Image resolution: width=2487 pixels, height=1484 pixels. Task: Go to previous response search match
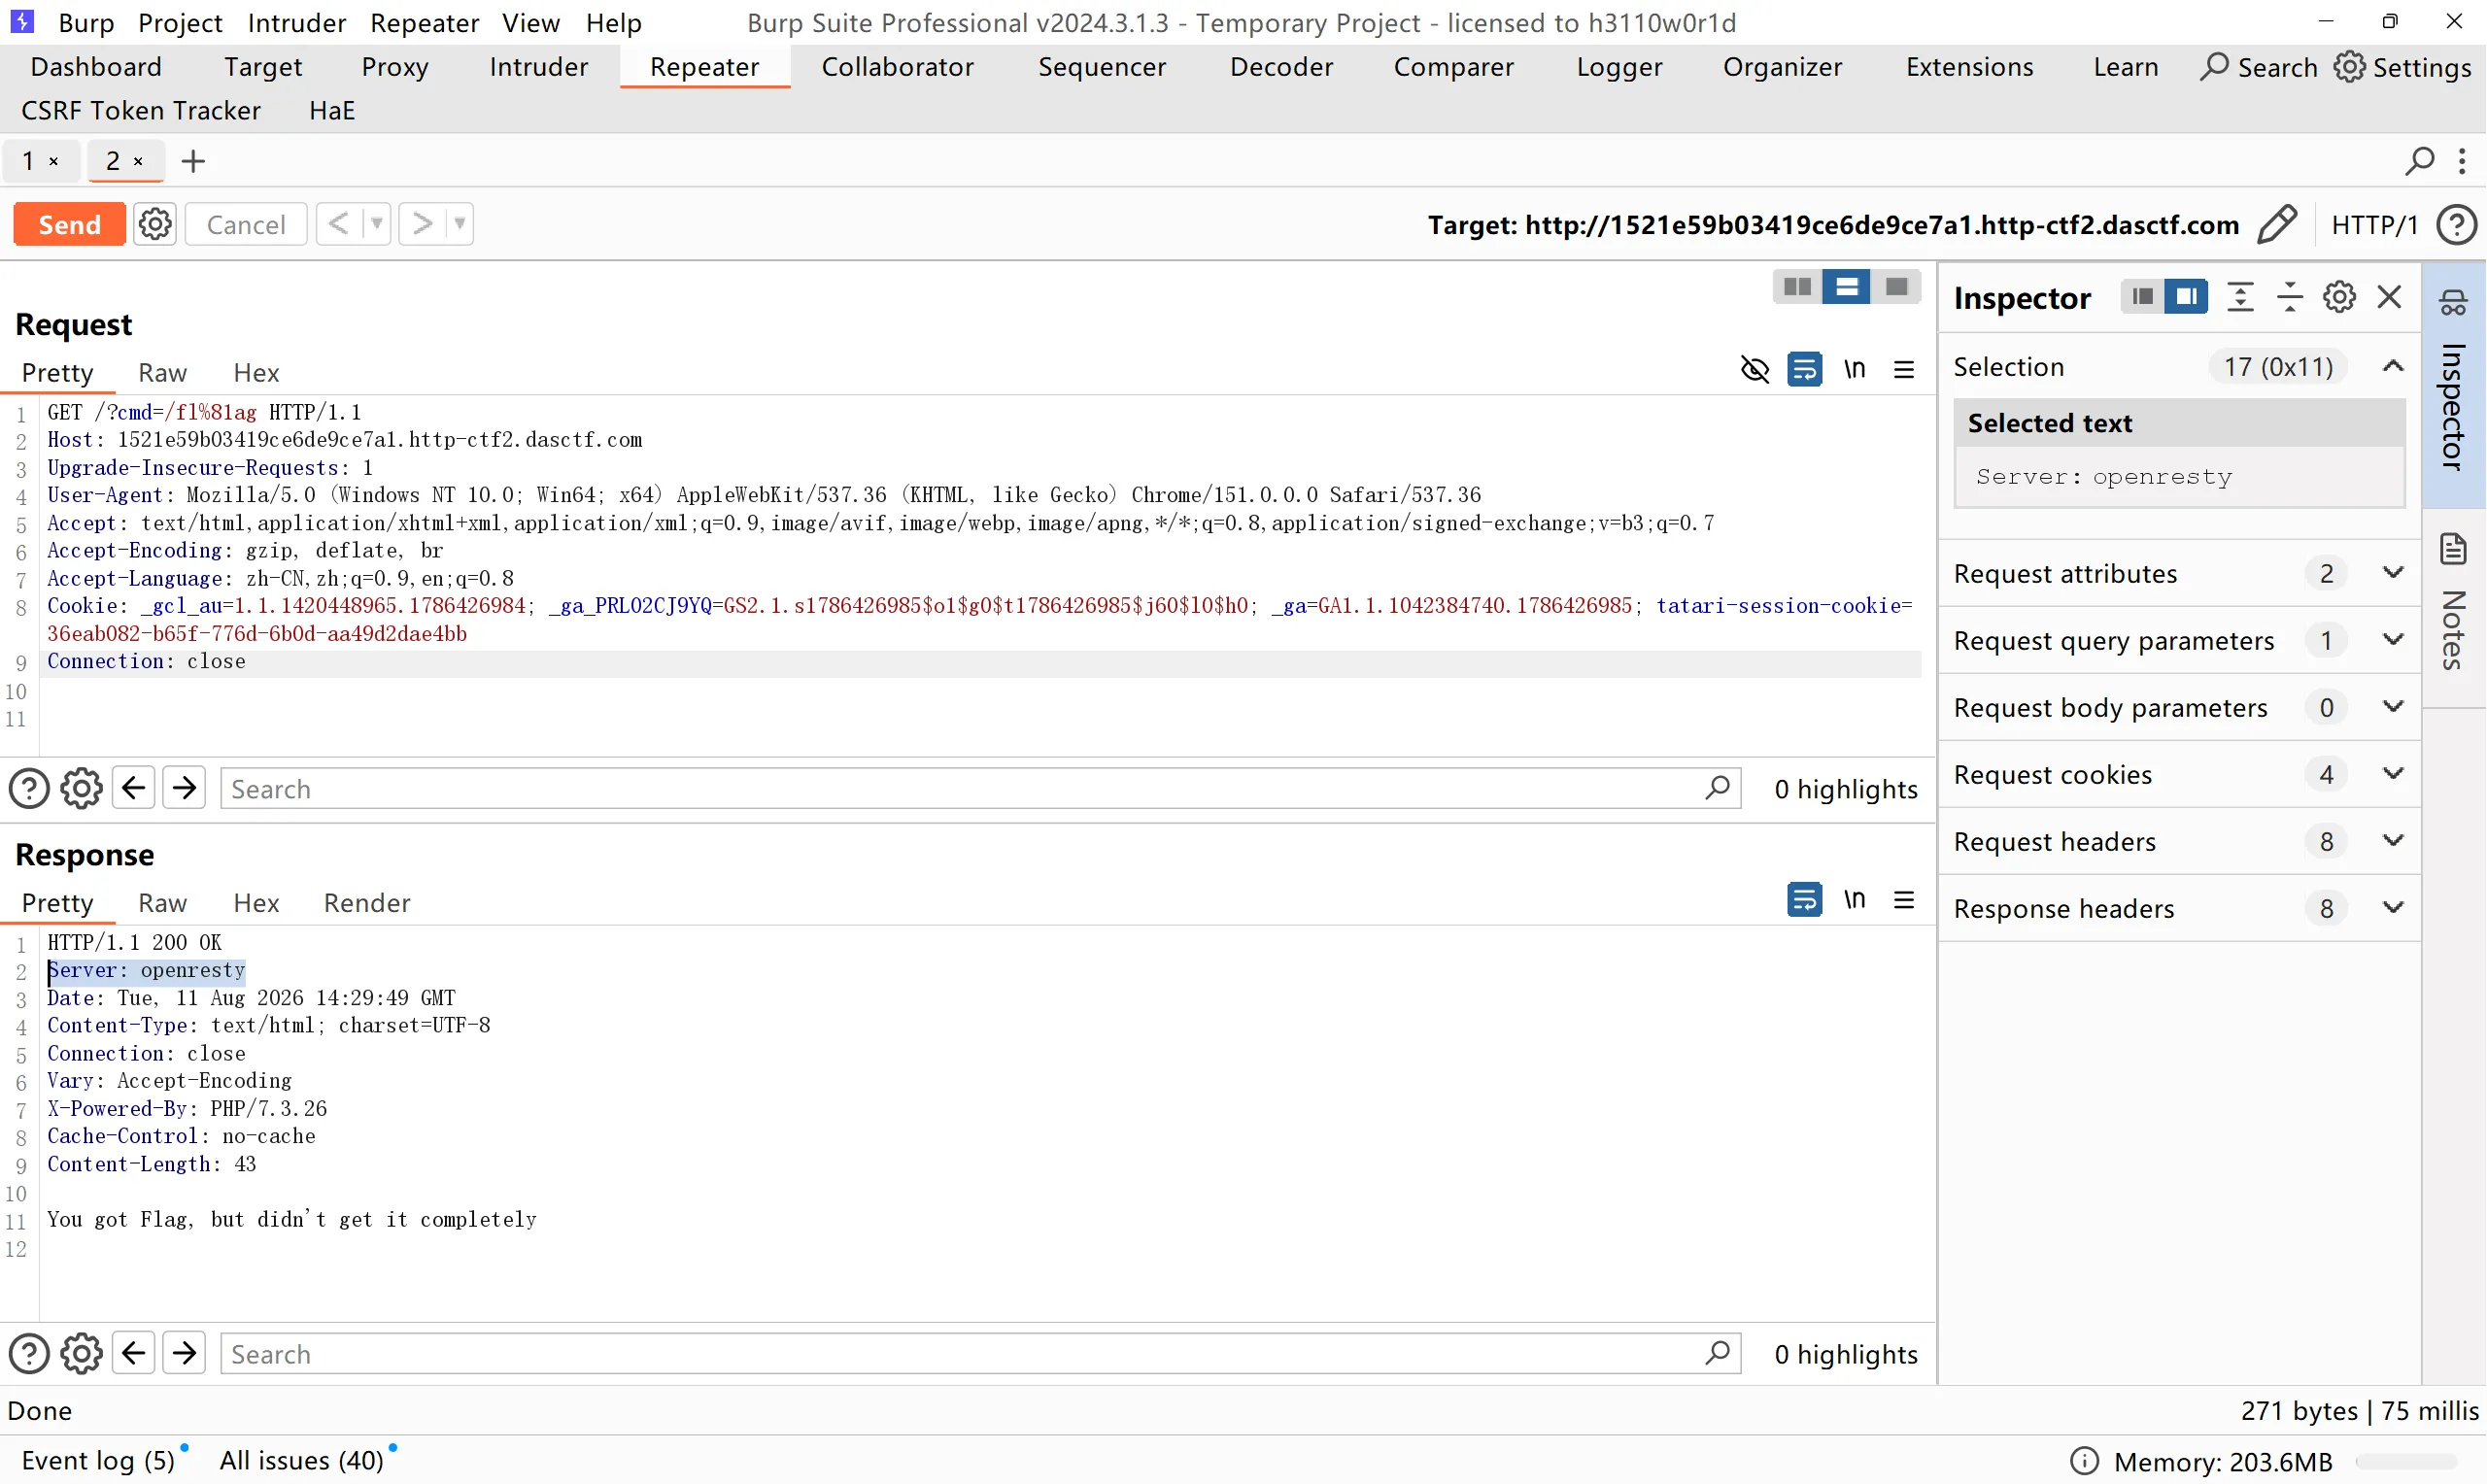[x=134, y=1353]
